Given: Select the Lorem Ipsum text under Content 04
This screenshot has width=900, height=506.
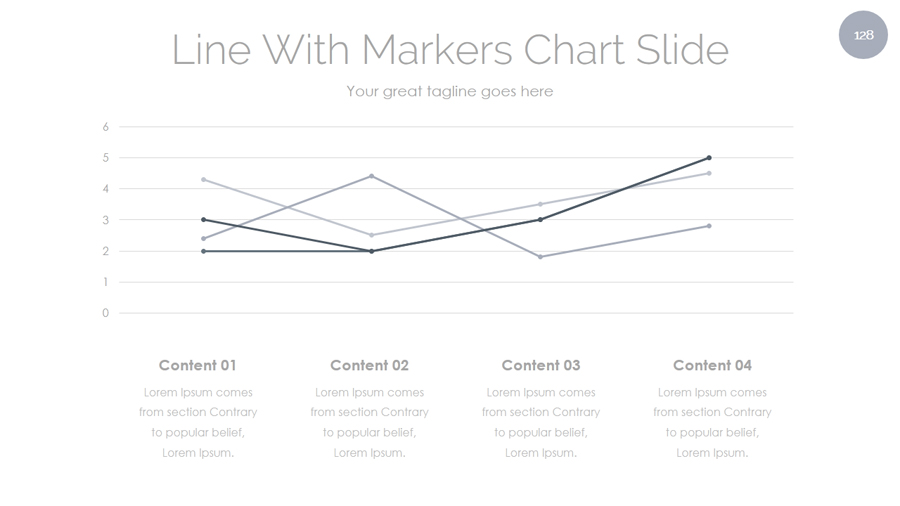Looking at the screenshot, I should tap(712, 422).
